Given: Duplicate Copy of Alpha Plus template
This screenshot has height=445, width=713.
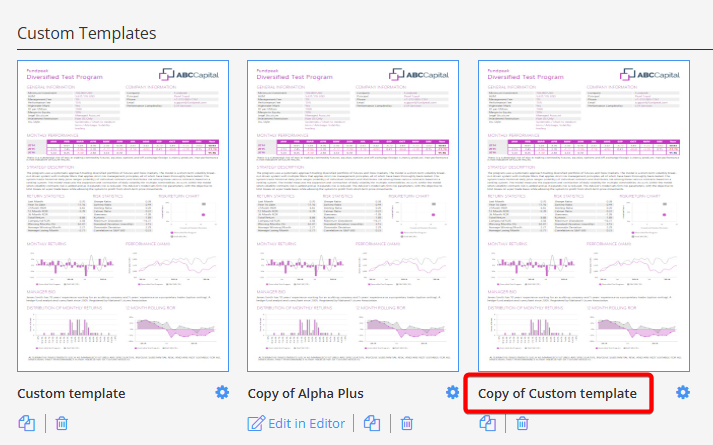Looking at the screenshot, I should 372,423.
